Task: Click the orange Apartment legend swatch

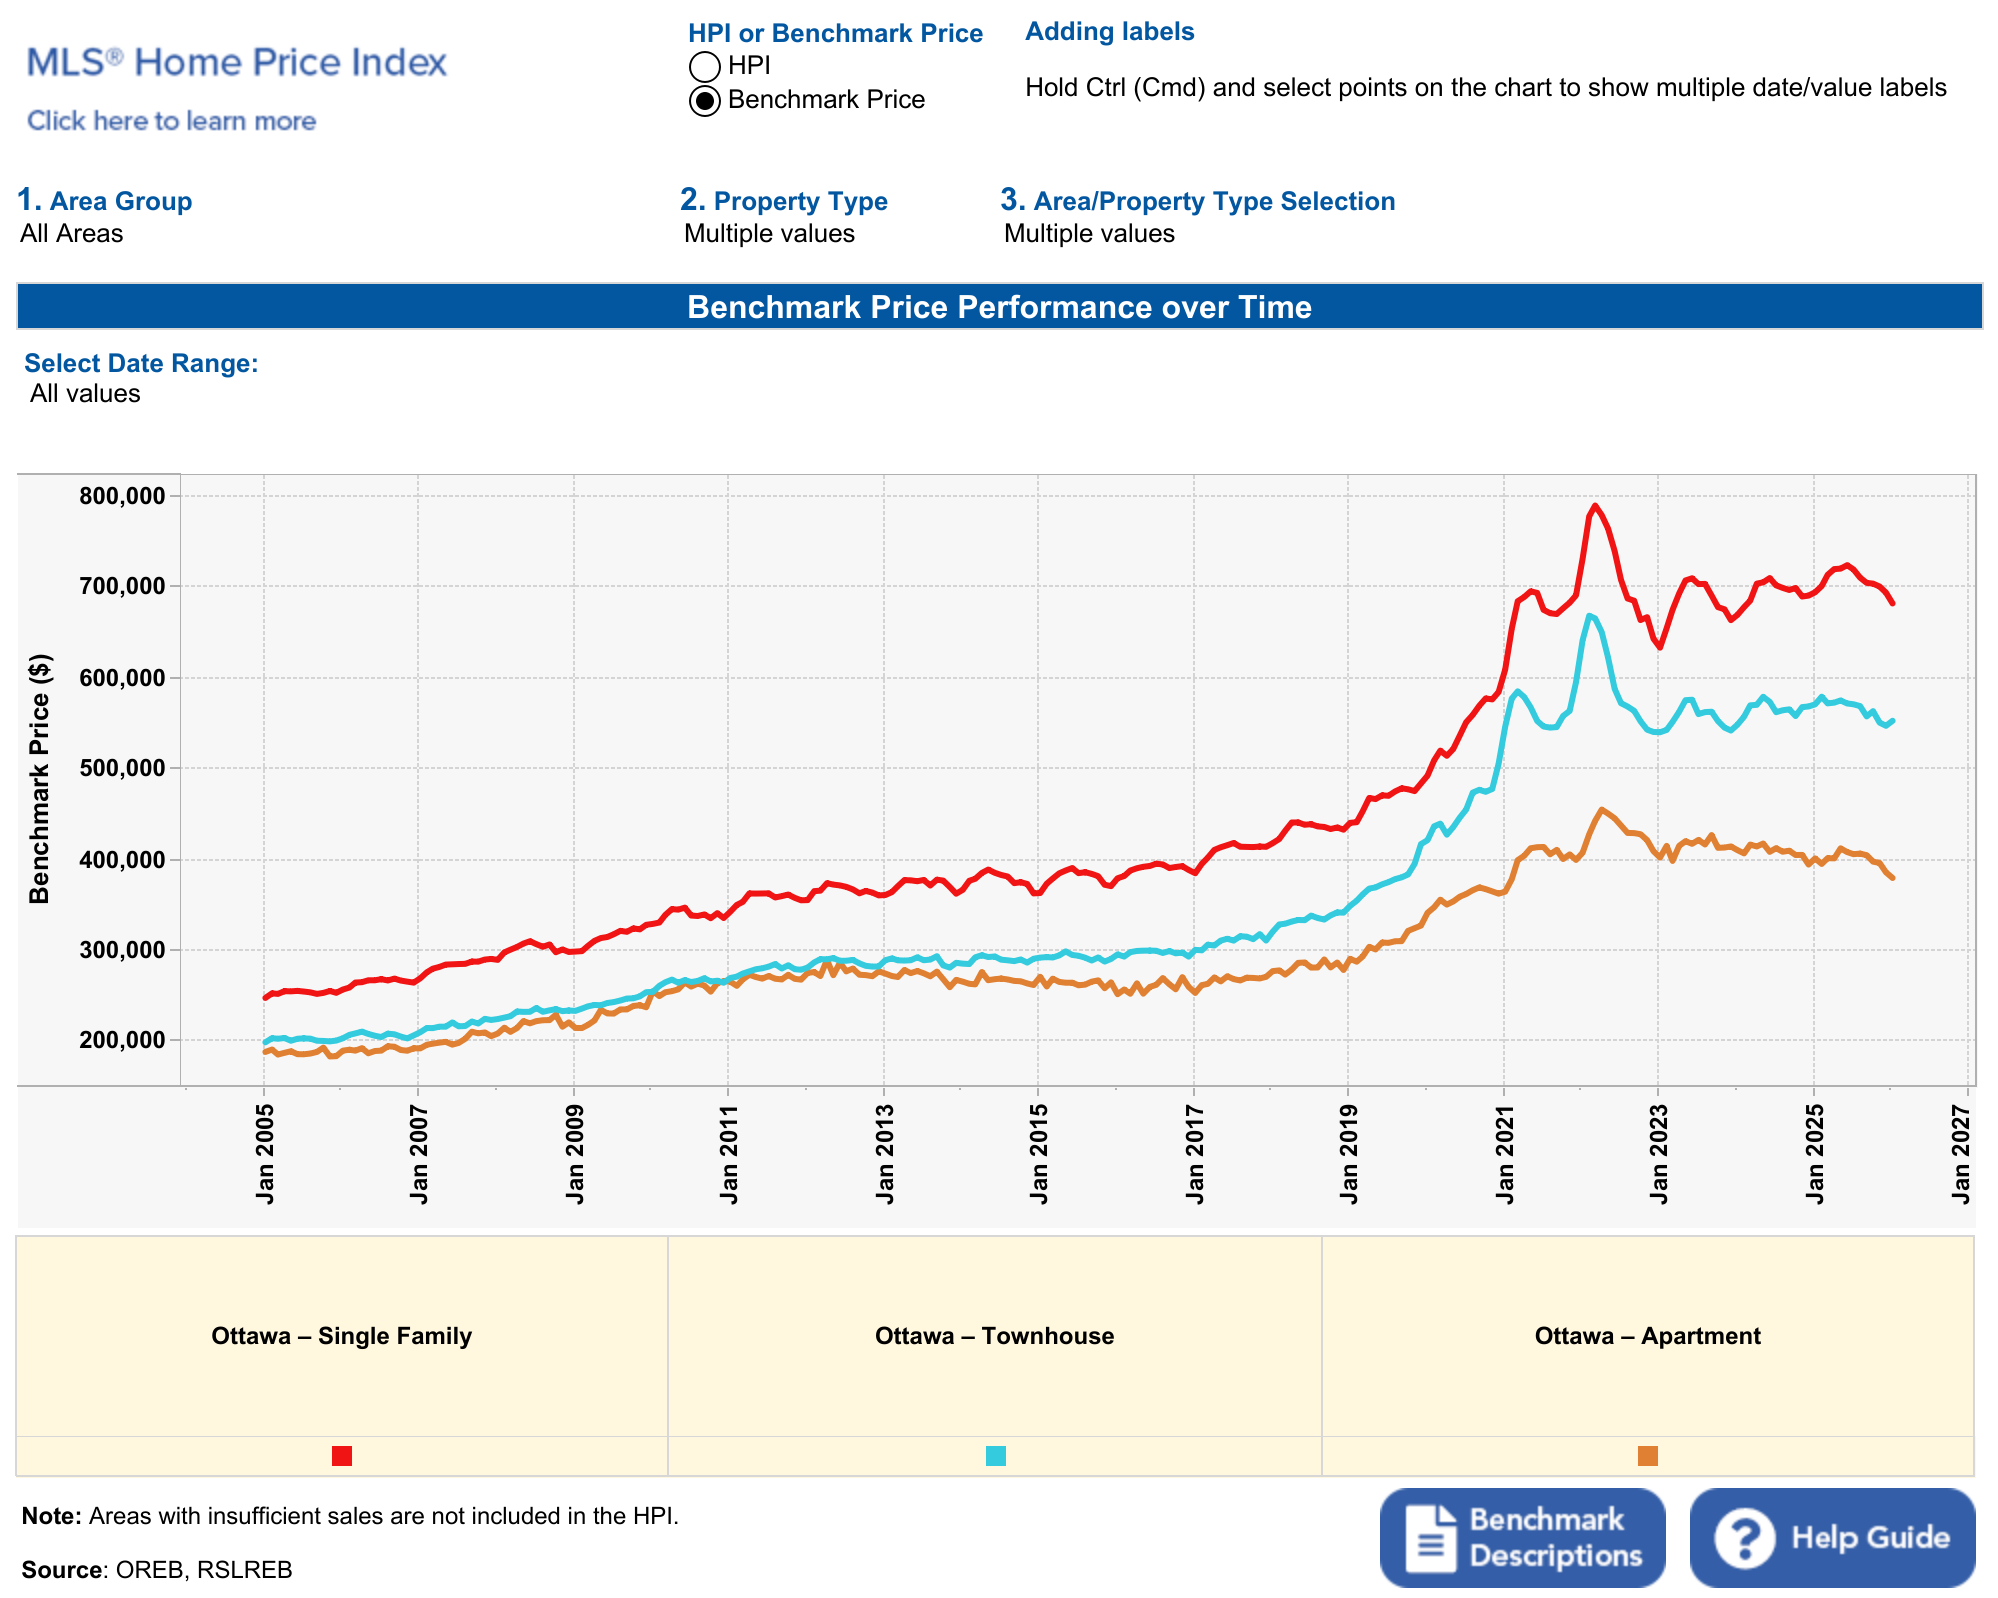Action: click(x=1648, y=1455)
